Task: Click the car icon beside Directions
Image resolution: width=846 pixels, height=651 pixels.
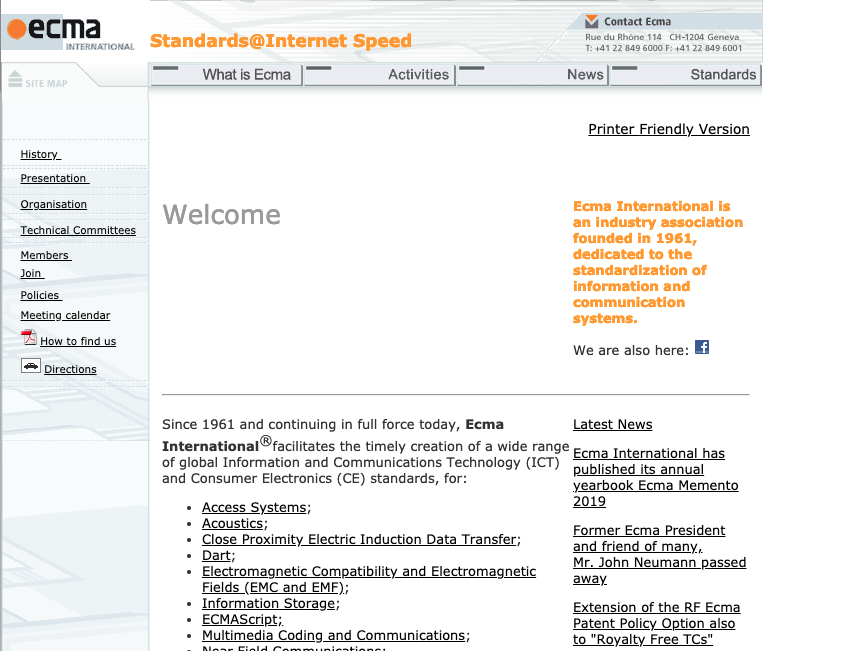Action: pyautogui.click(x=31, y=366)
